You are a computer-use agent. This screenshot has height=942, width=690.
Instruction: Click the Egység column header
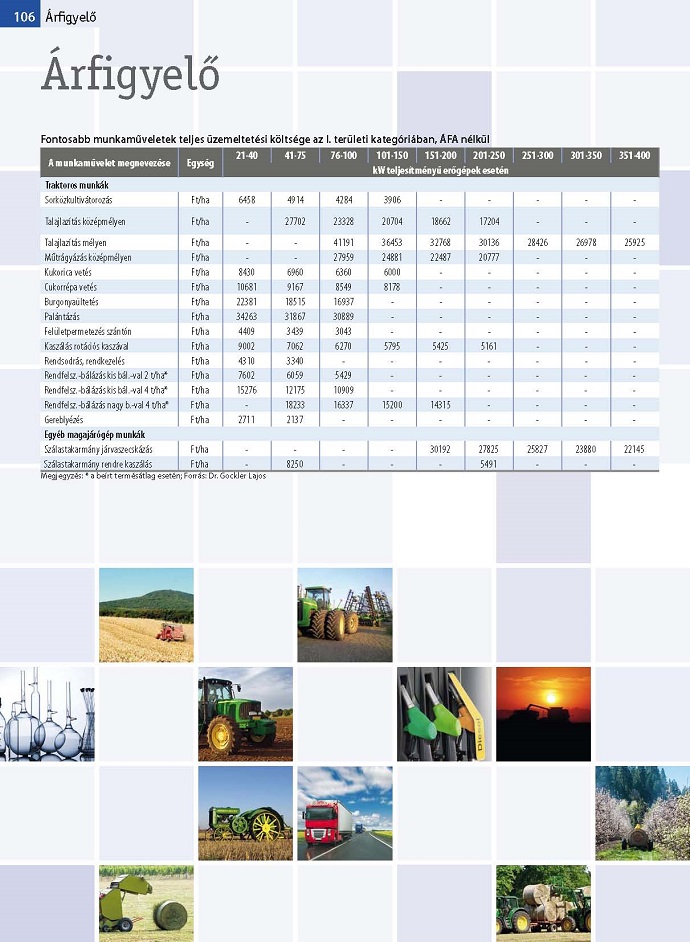pos(200,163)
